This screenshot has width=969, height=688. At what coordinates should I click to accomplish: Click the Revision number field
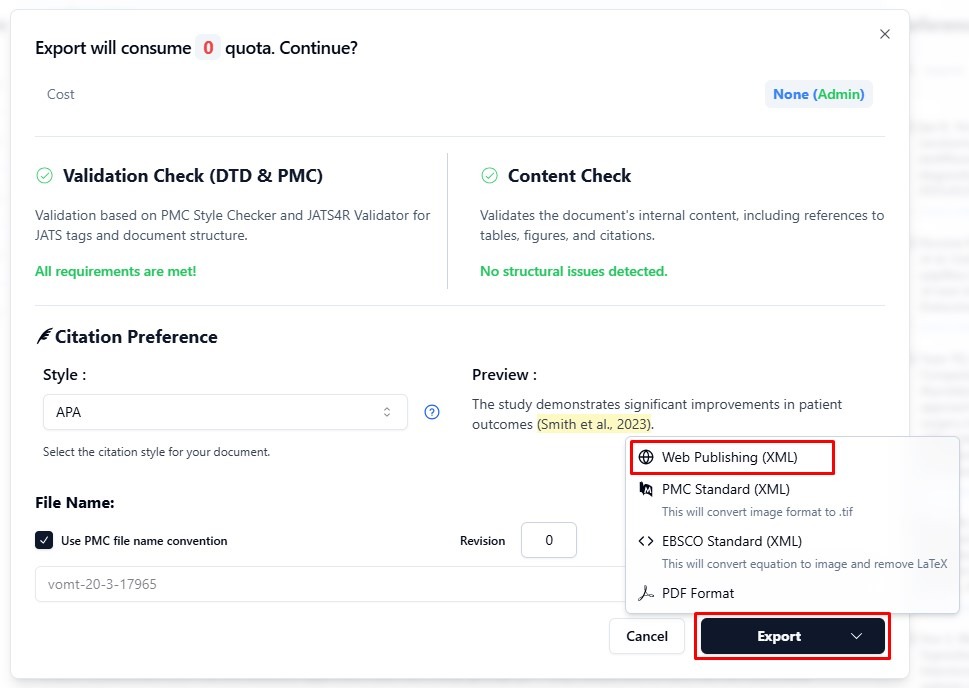(x=548, y=541)
